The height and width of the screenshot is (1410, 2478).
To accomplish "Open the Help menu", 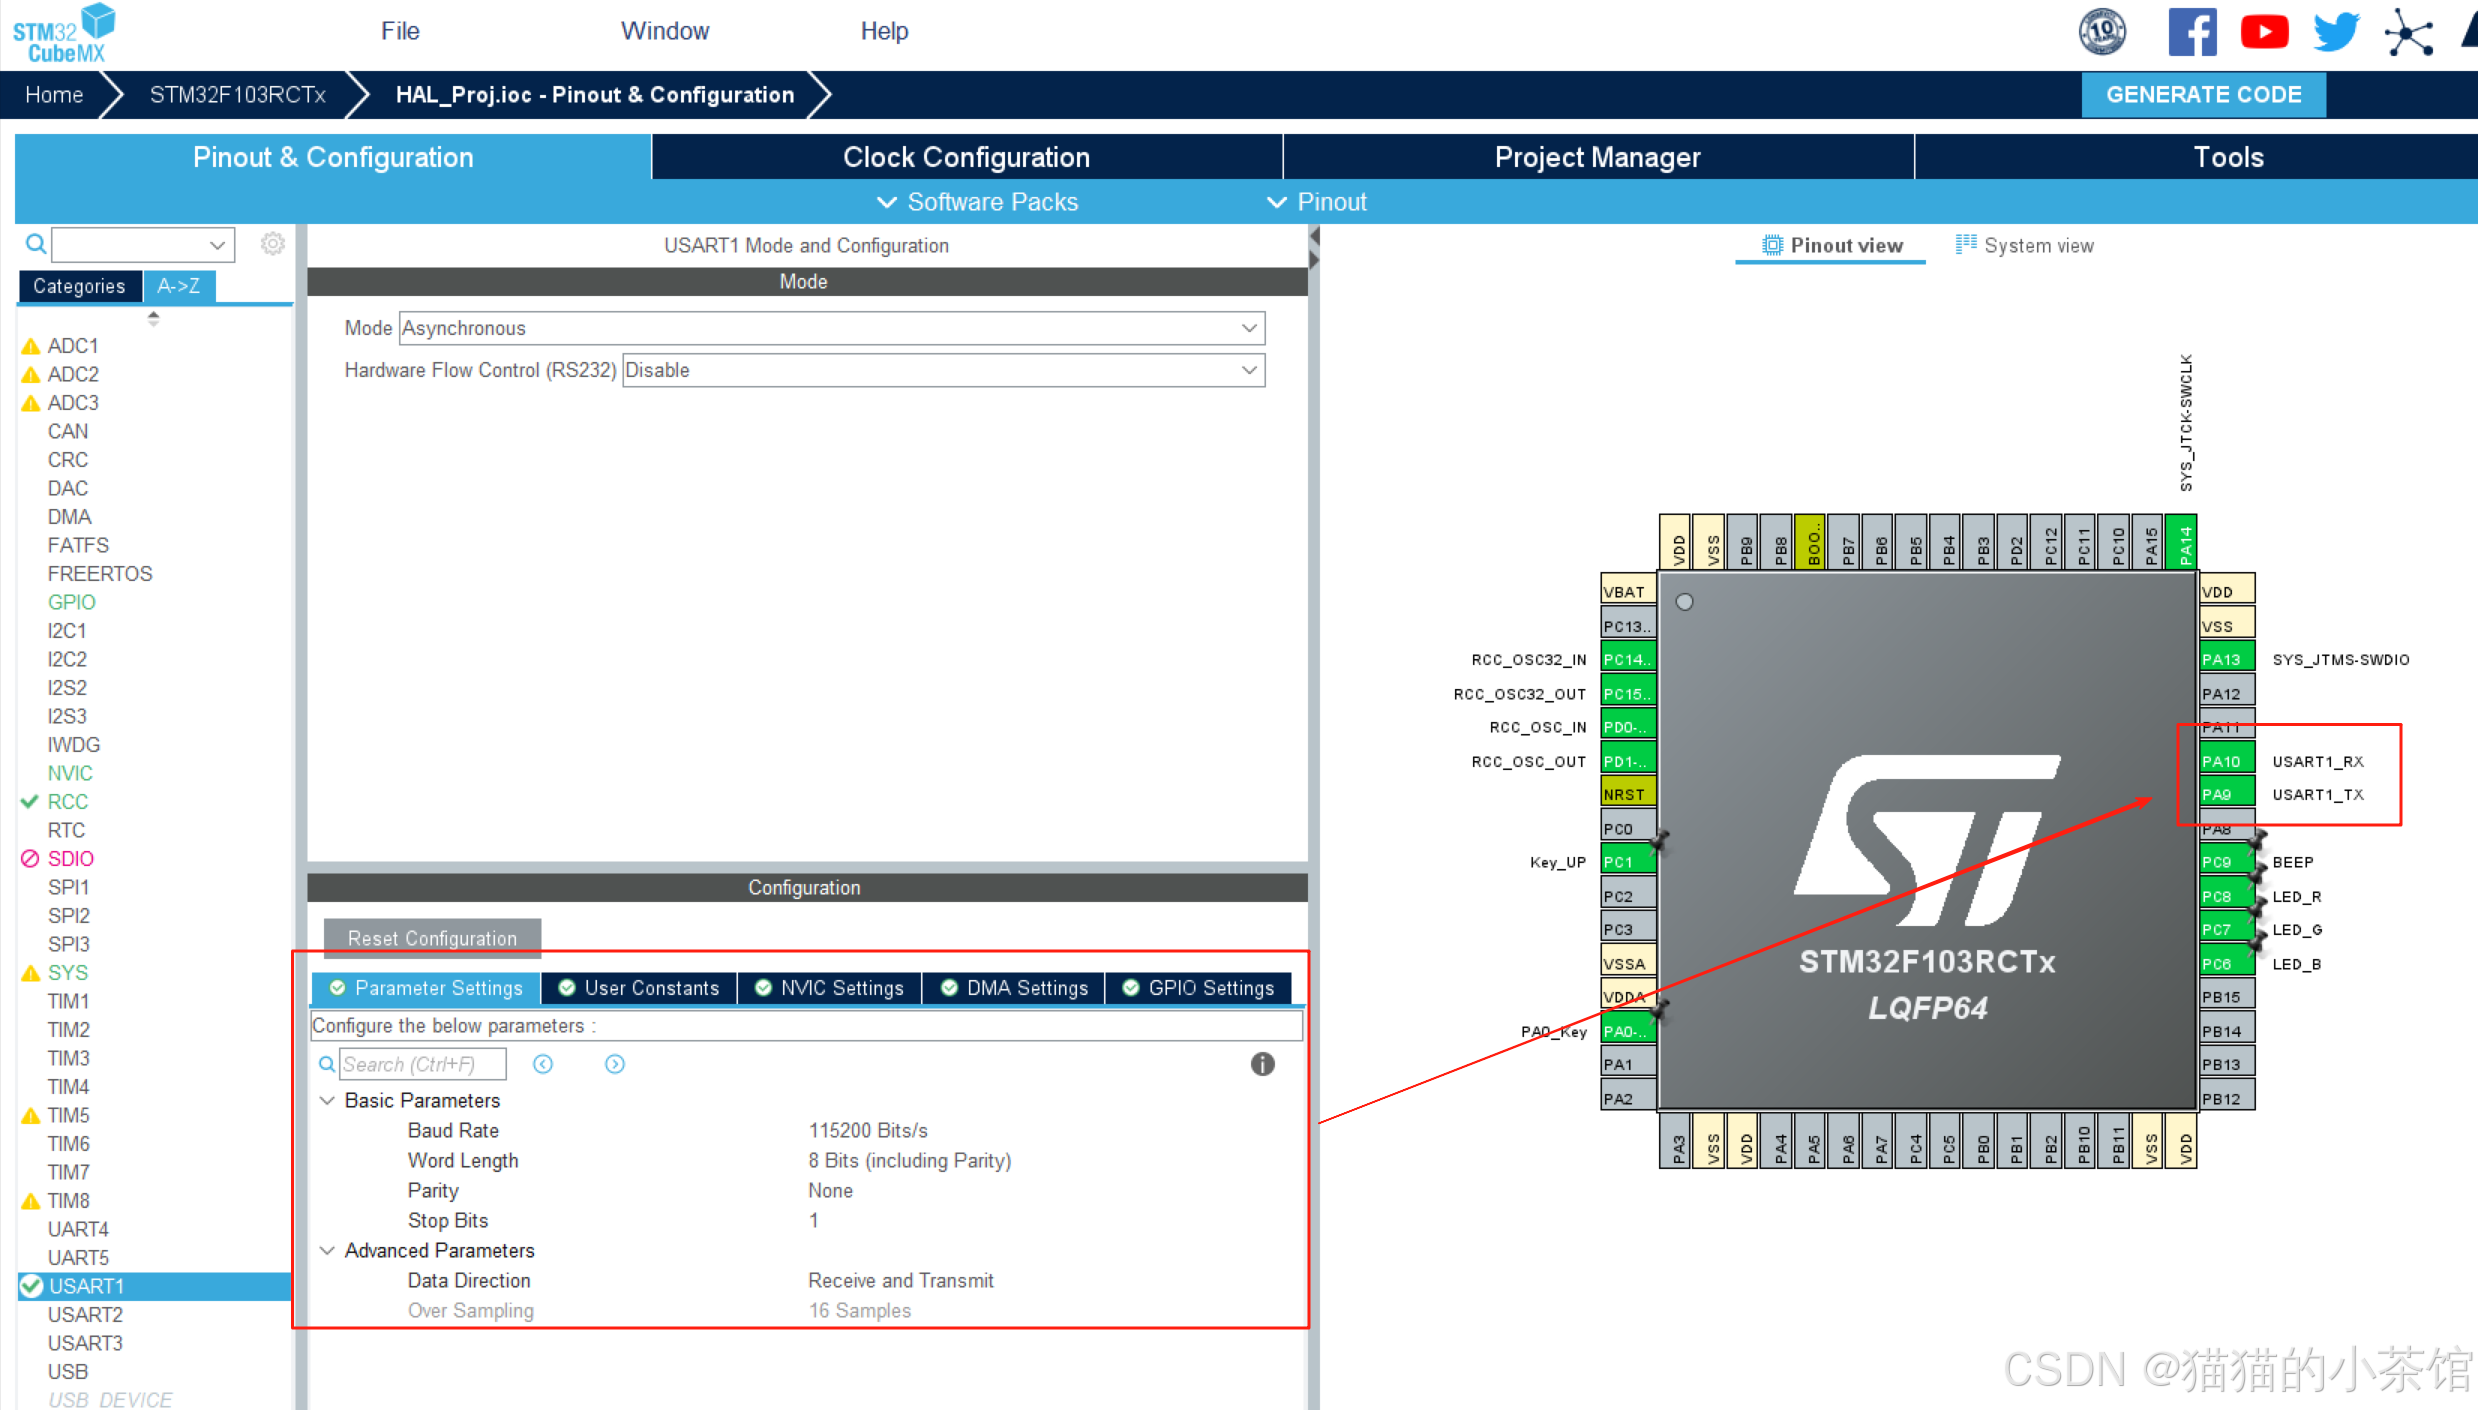I will pyautogui.click(x=884, y=31).
